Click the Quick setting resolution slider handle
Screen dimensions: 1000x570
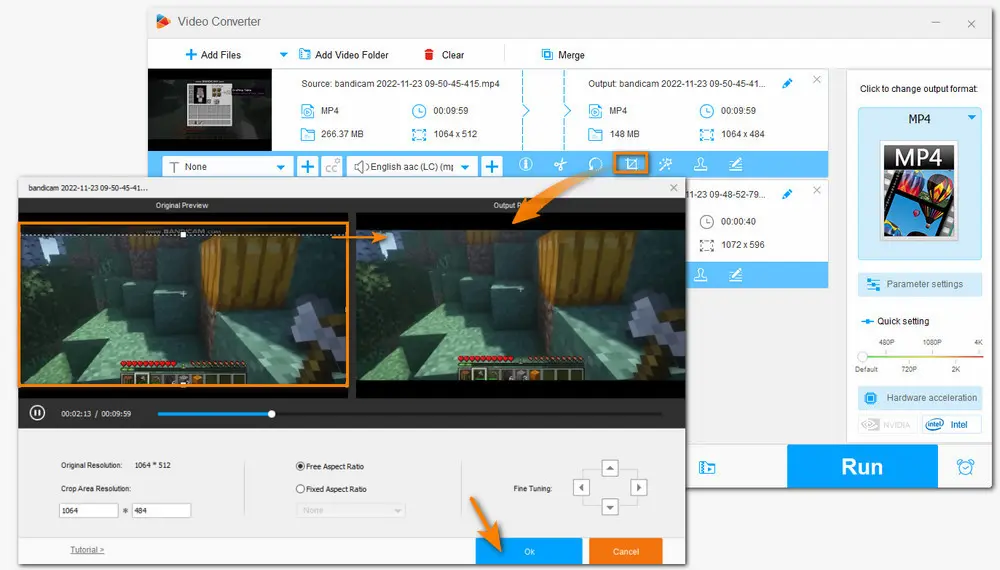click(863, 356)
